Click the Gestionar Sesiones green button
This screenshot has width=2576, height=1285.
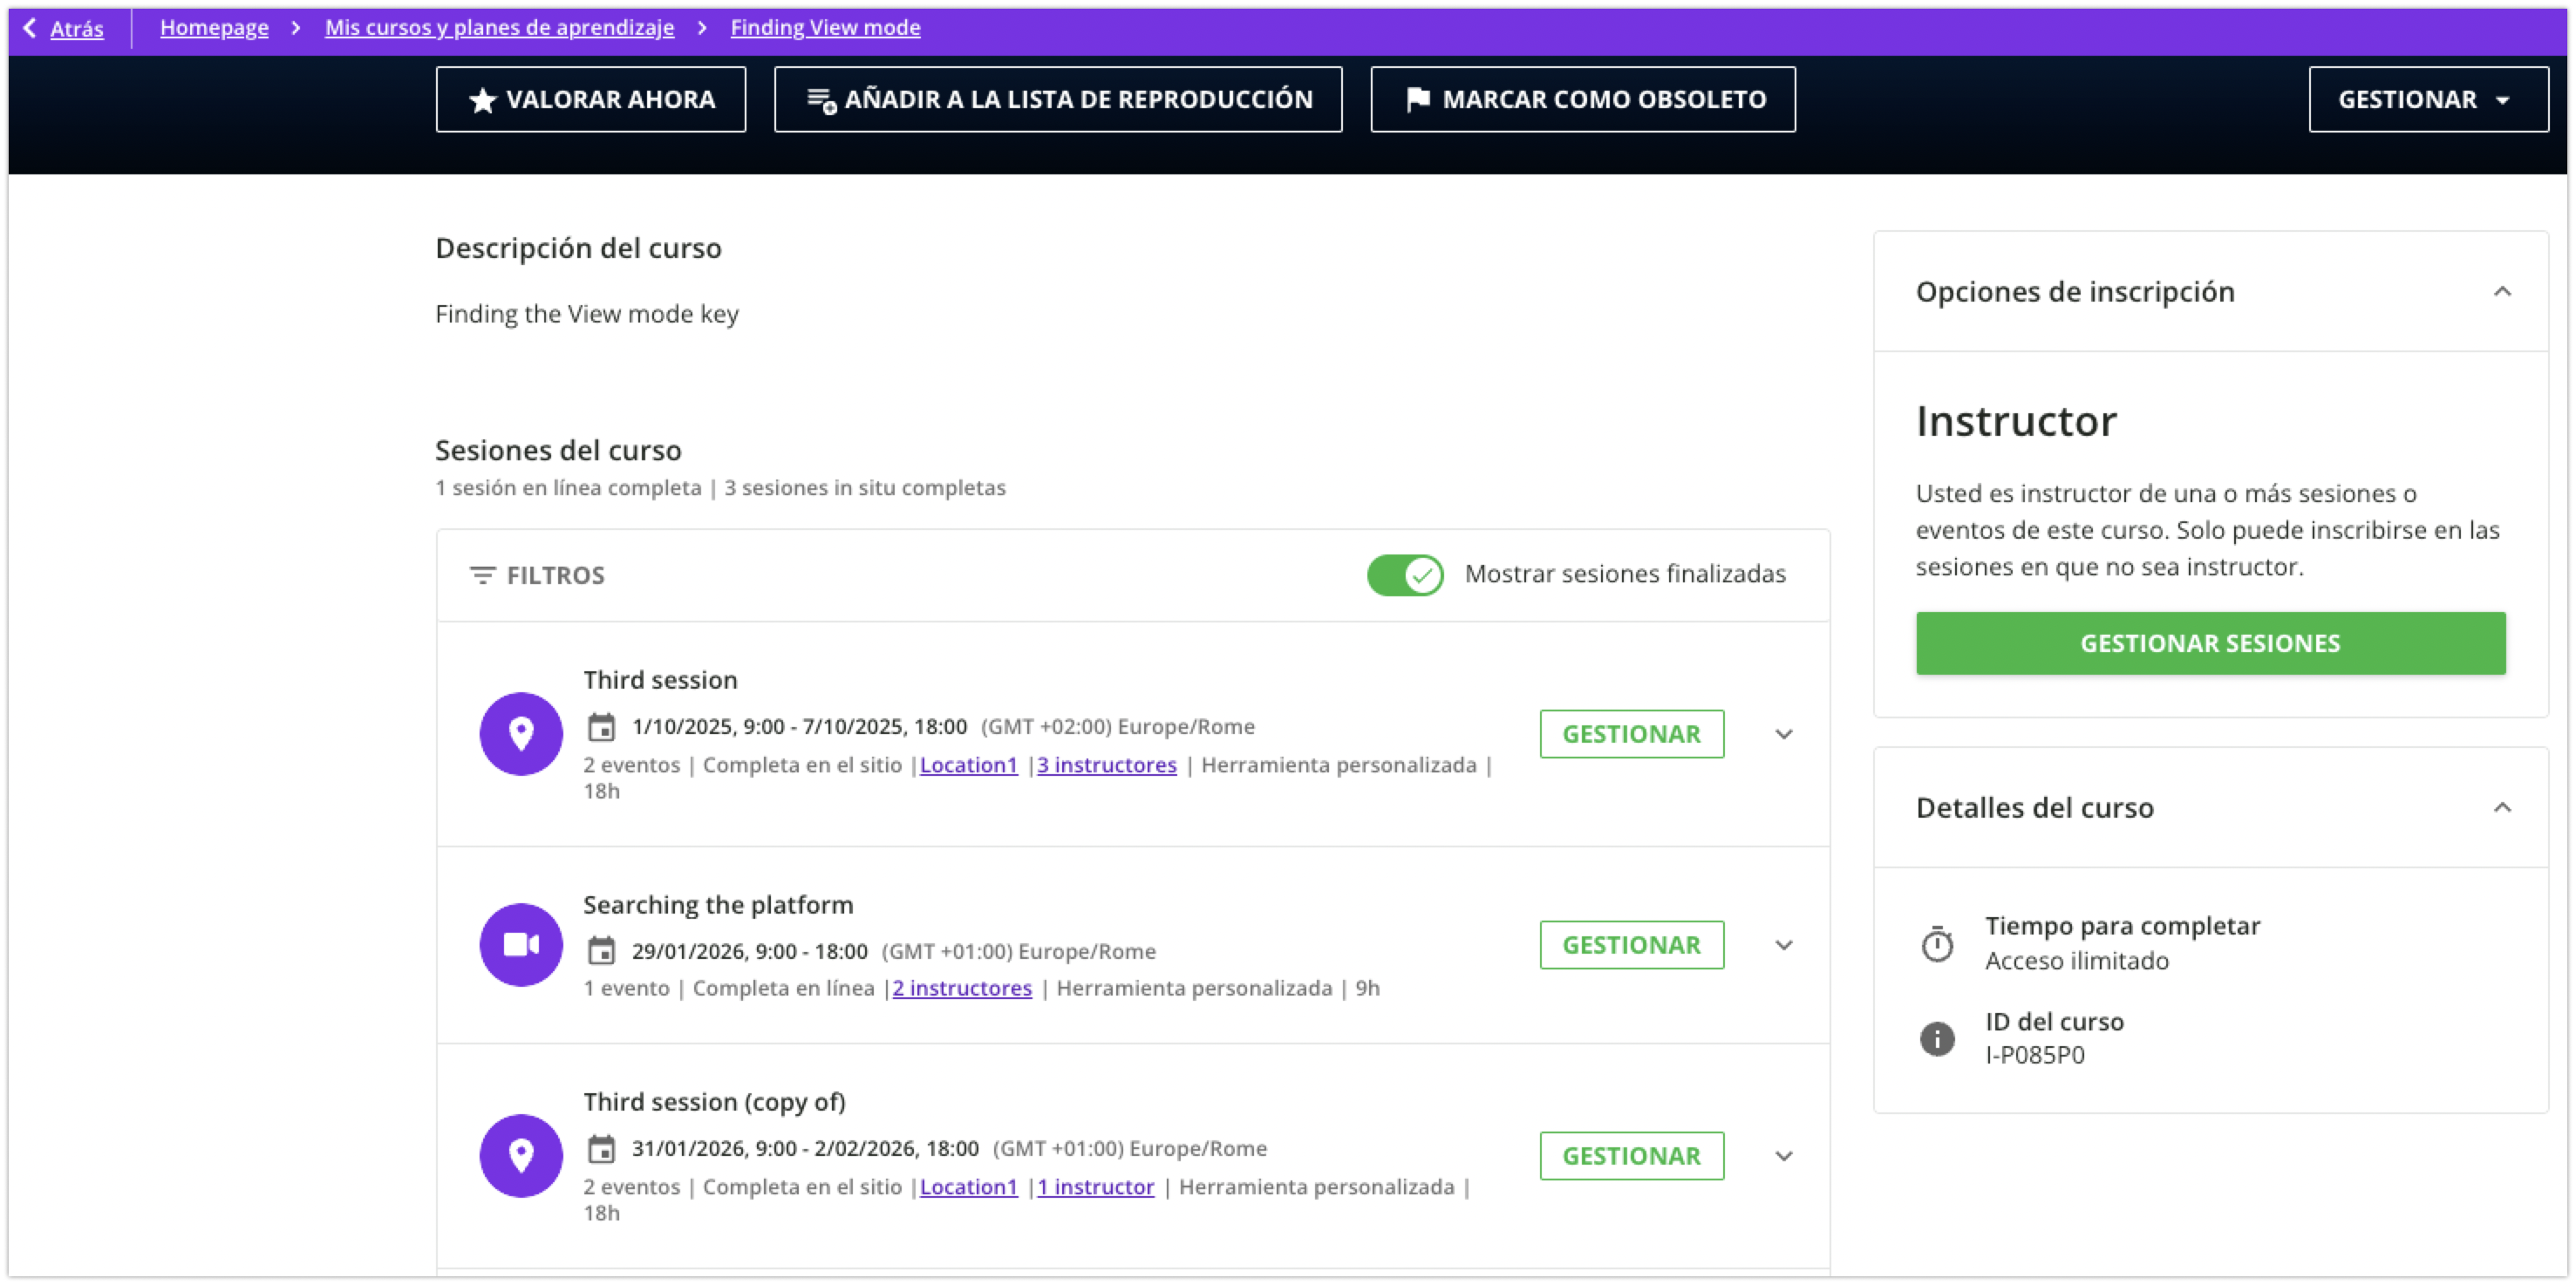(2210, 643)
